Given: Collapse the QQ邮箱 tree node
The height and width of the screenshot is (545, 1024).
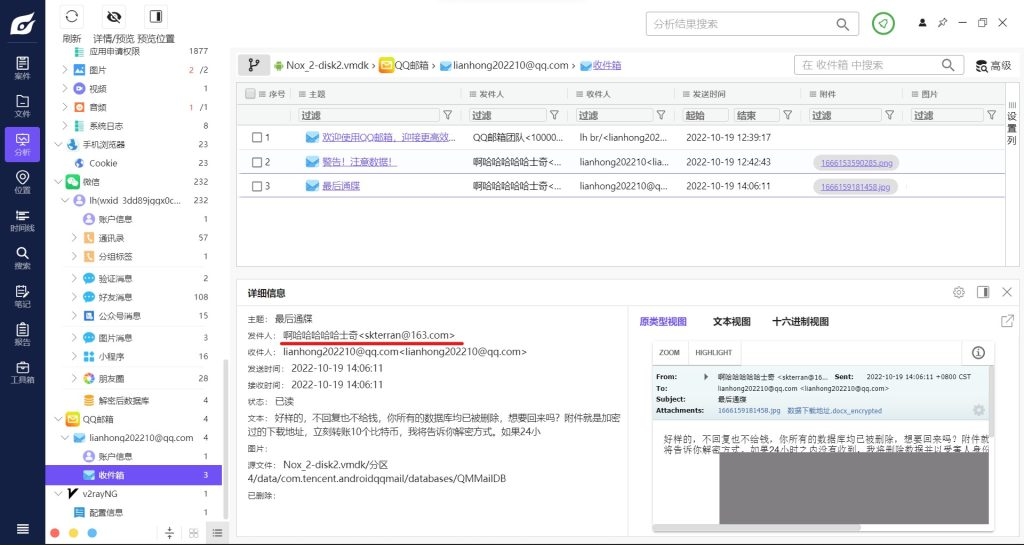Looking at the screenshot, I should [56, 419].
